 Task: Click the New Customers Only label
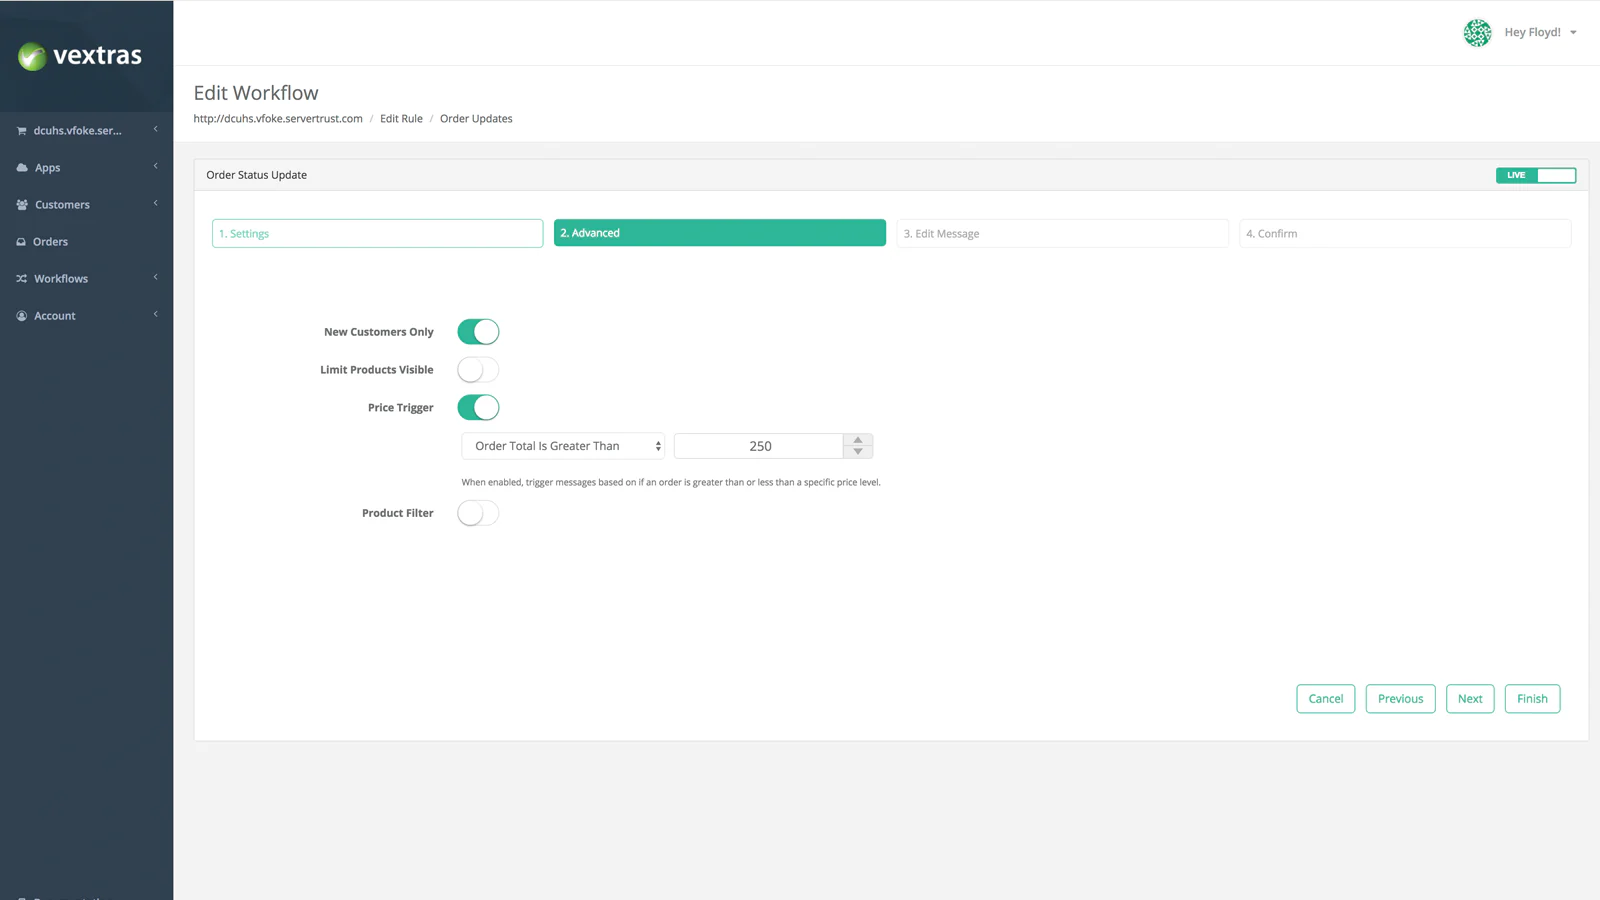tap(379, 332)
